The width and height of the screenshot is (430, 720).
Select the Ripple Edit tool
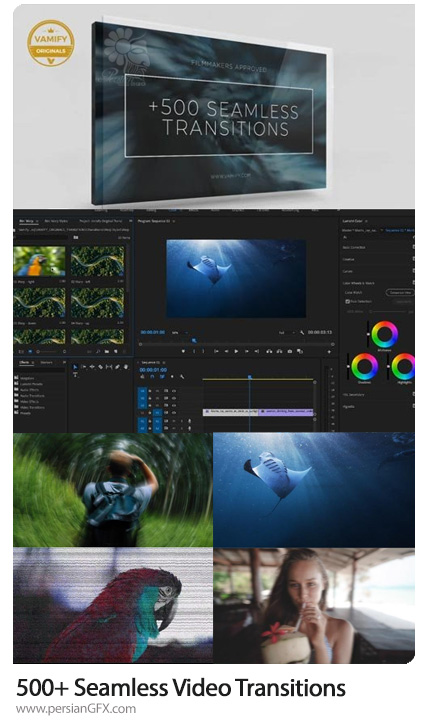pos(92,367)
